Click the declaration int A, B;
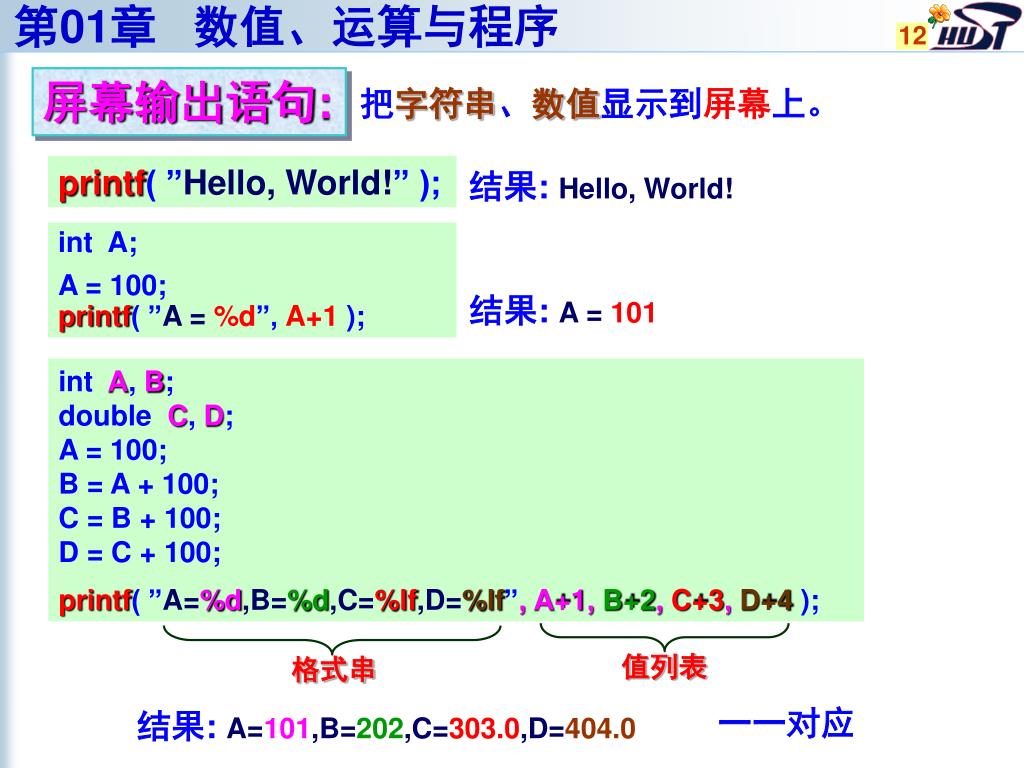 click(x=116, y=382)
